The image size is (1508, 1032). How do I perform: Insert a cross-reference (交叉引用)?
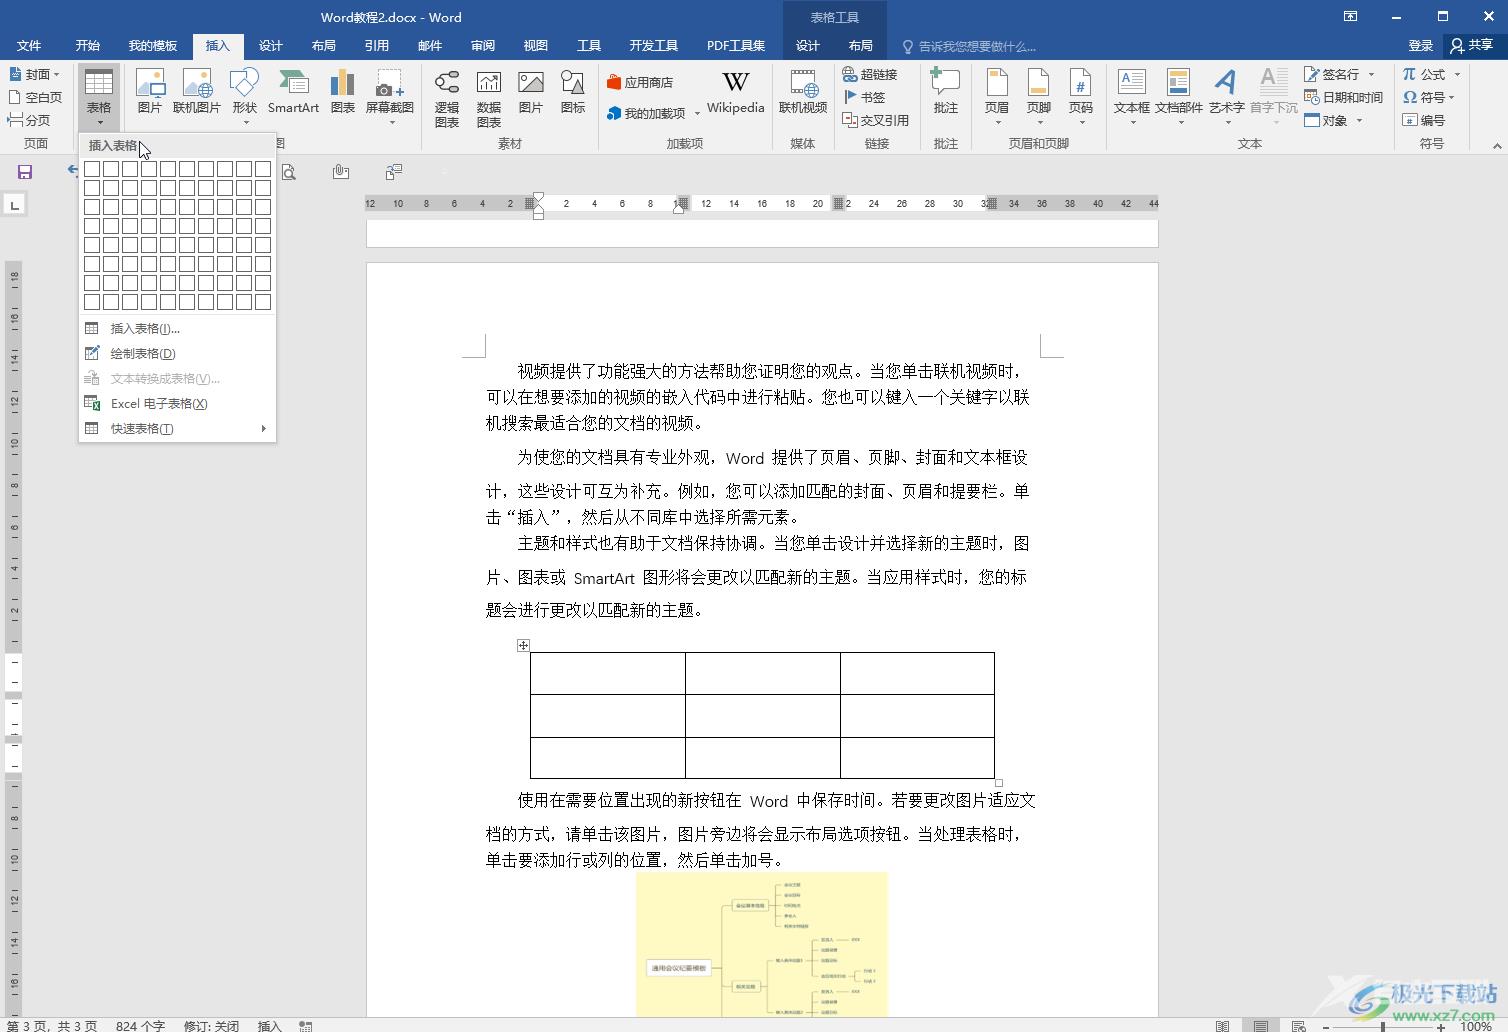click(876, 120)
